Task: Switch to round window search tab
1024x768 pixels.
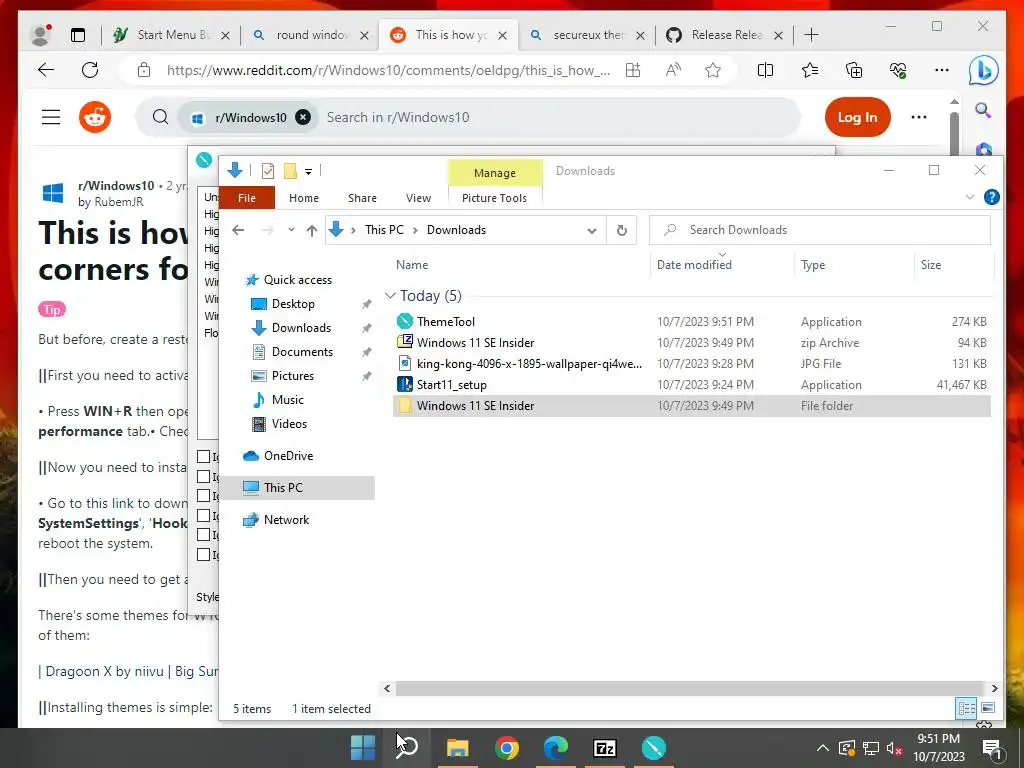Action: (x=310, y=35)
